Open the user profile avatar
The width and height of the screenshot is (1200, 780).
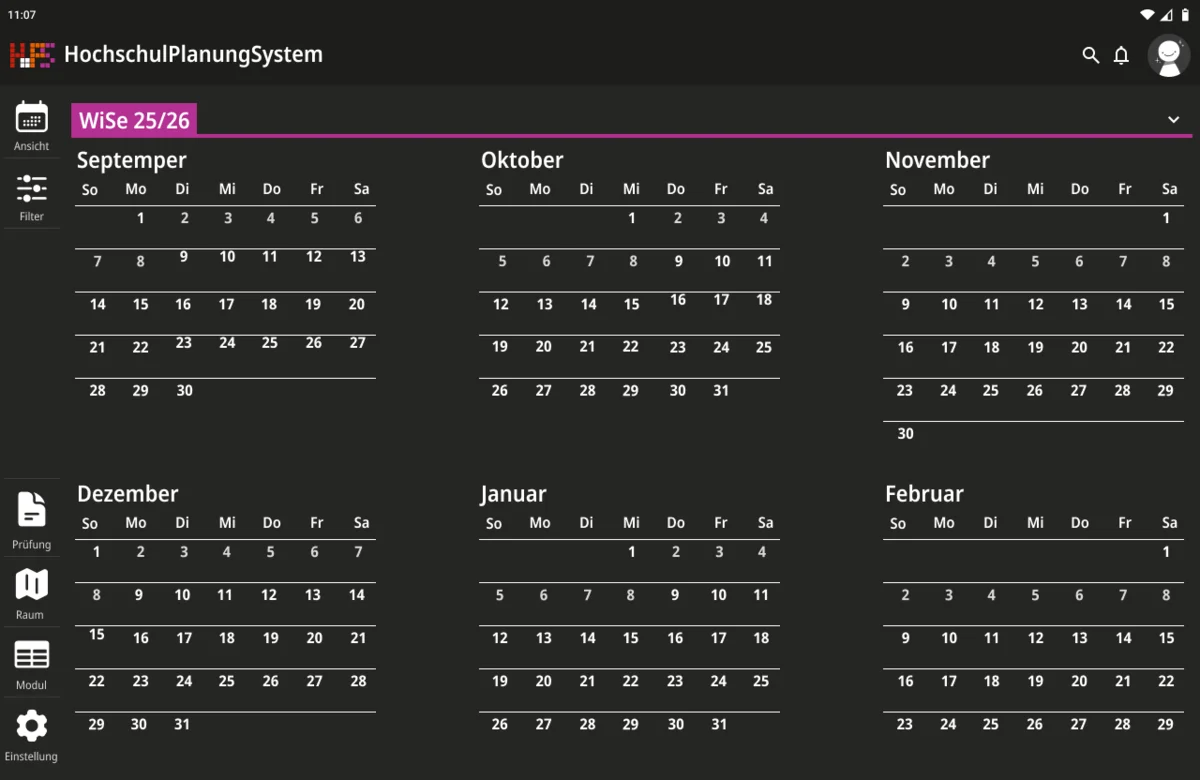point(1168,56)
